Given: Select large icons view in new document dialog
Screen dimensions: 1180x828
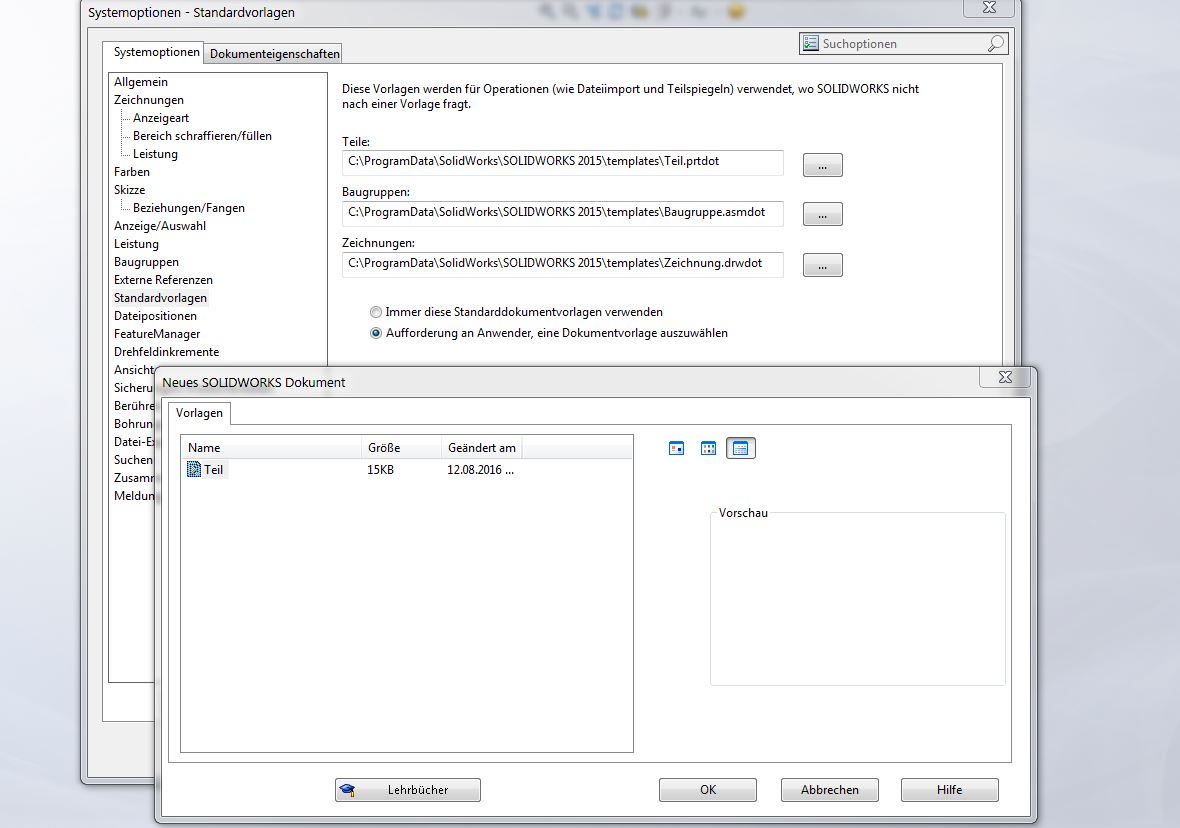Looking at the screenshot, I should [x=677, y=449].
